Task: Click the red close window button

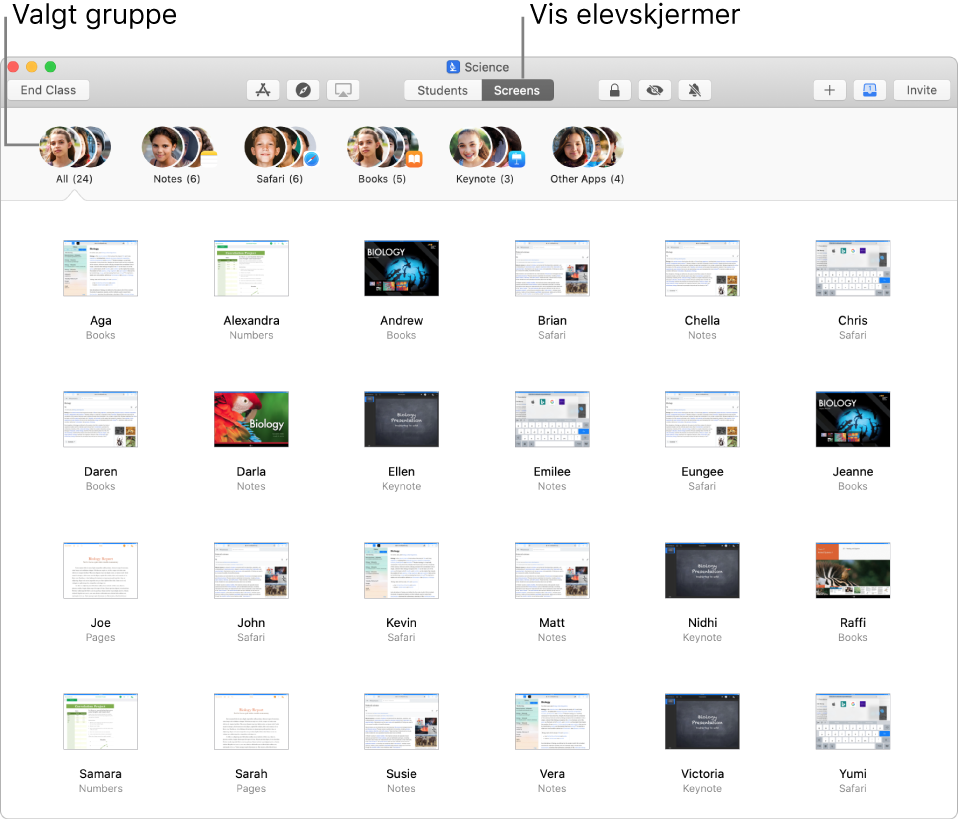Action: (x=13, y=67)
